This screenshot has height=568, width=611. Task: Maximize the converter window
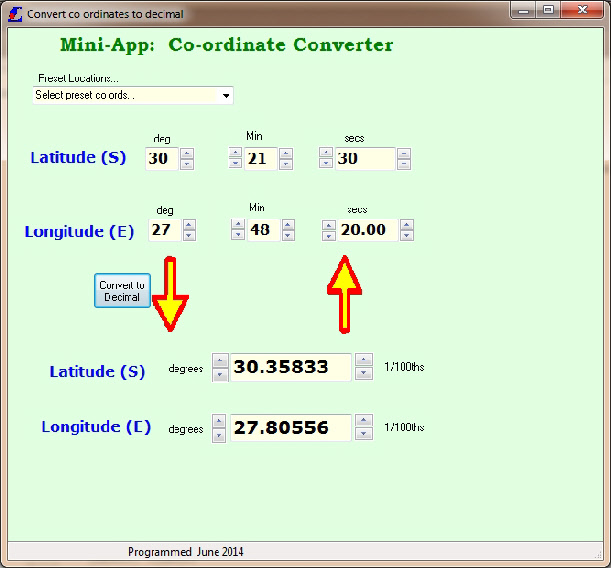click(x=548, y=10)
